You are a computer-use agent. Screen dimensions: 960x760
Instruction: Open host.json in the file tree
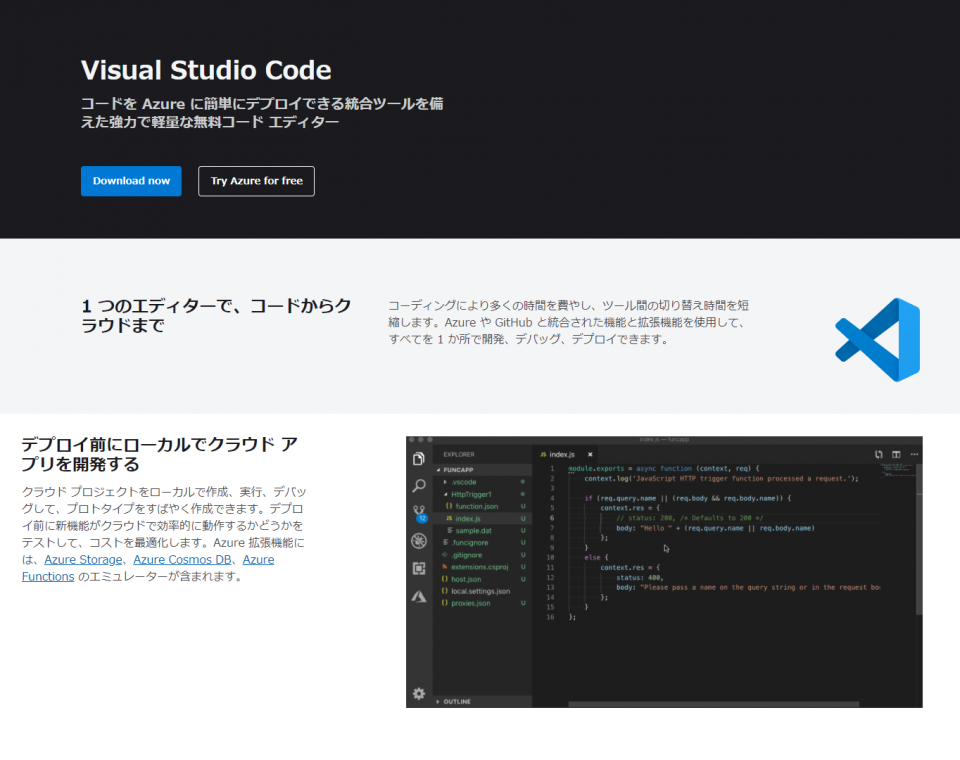[466, 579]
